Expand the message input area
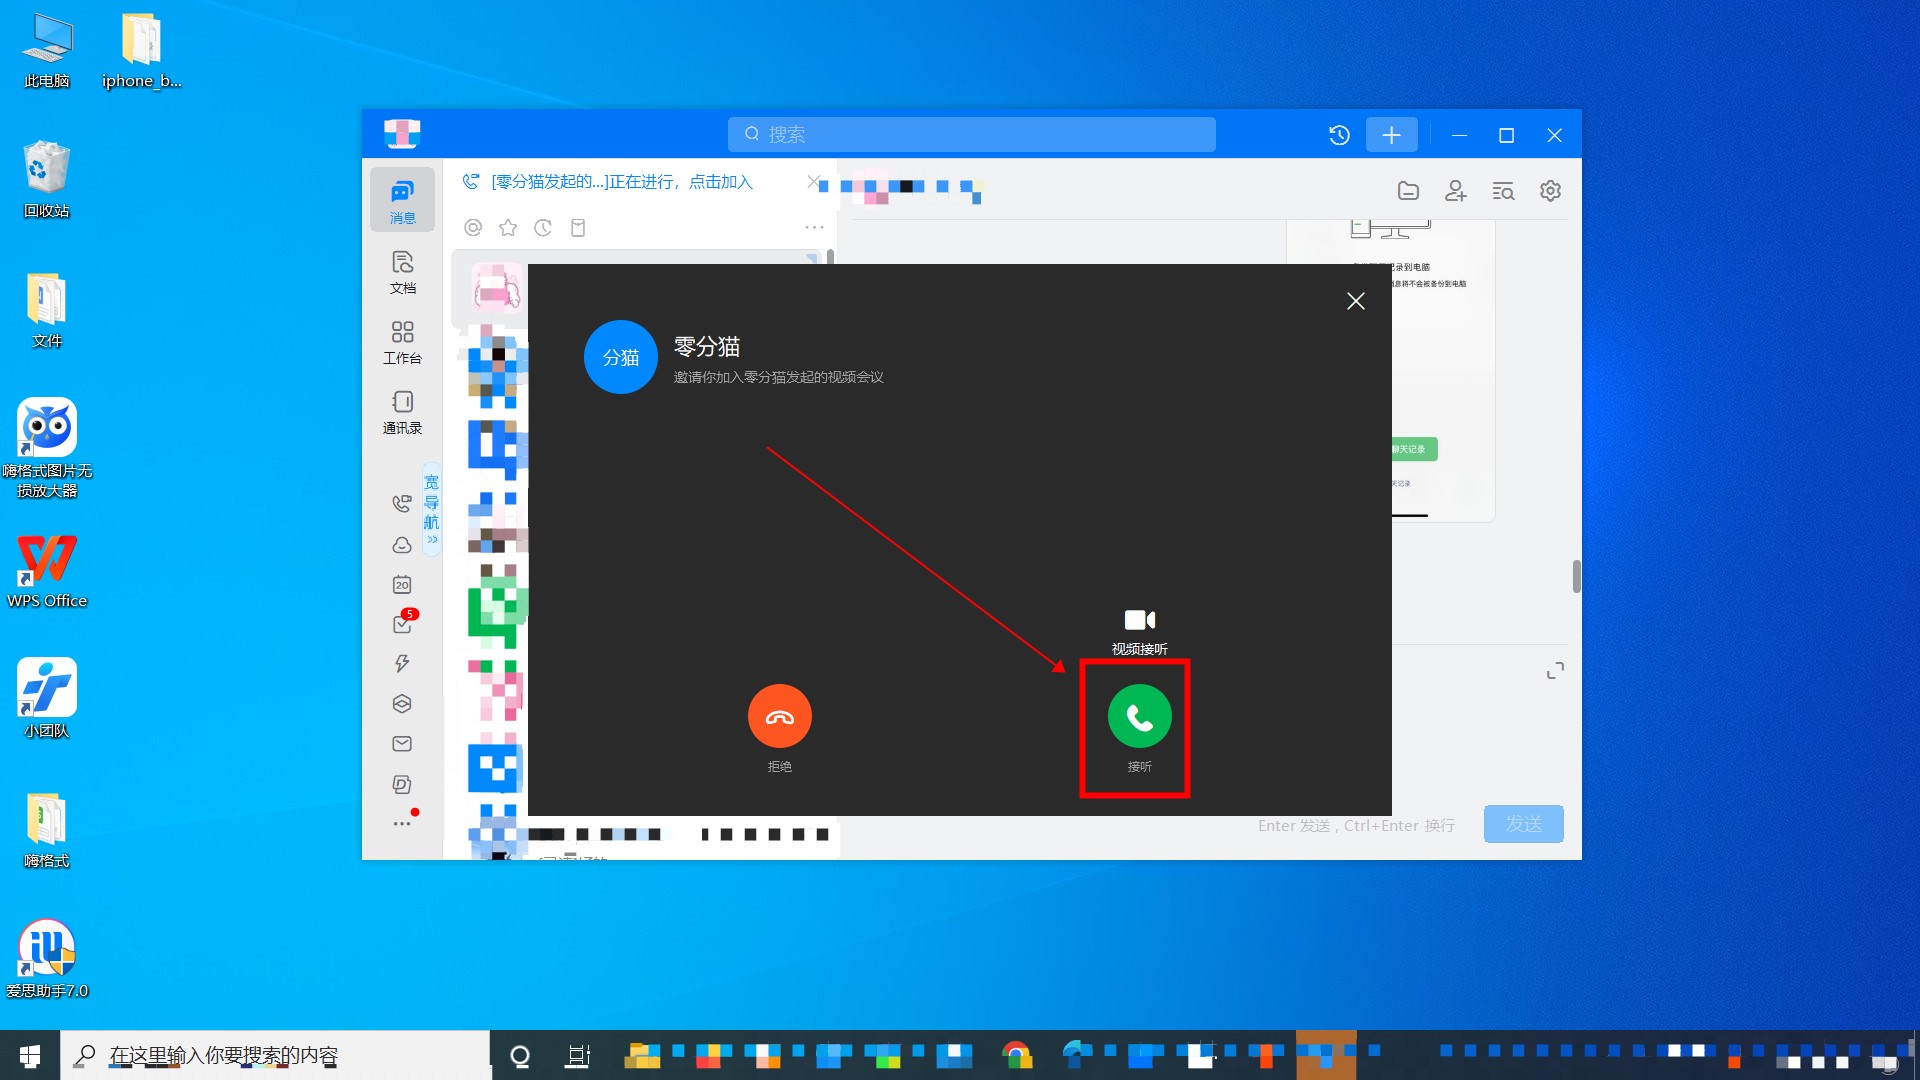1920x1080 pixels. pos(1555,671)
